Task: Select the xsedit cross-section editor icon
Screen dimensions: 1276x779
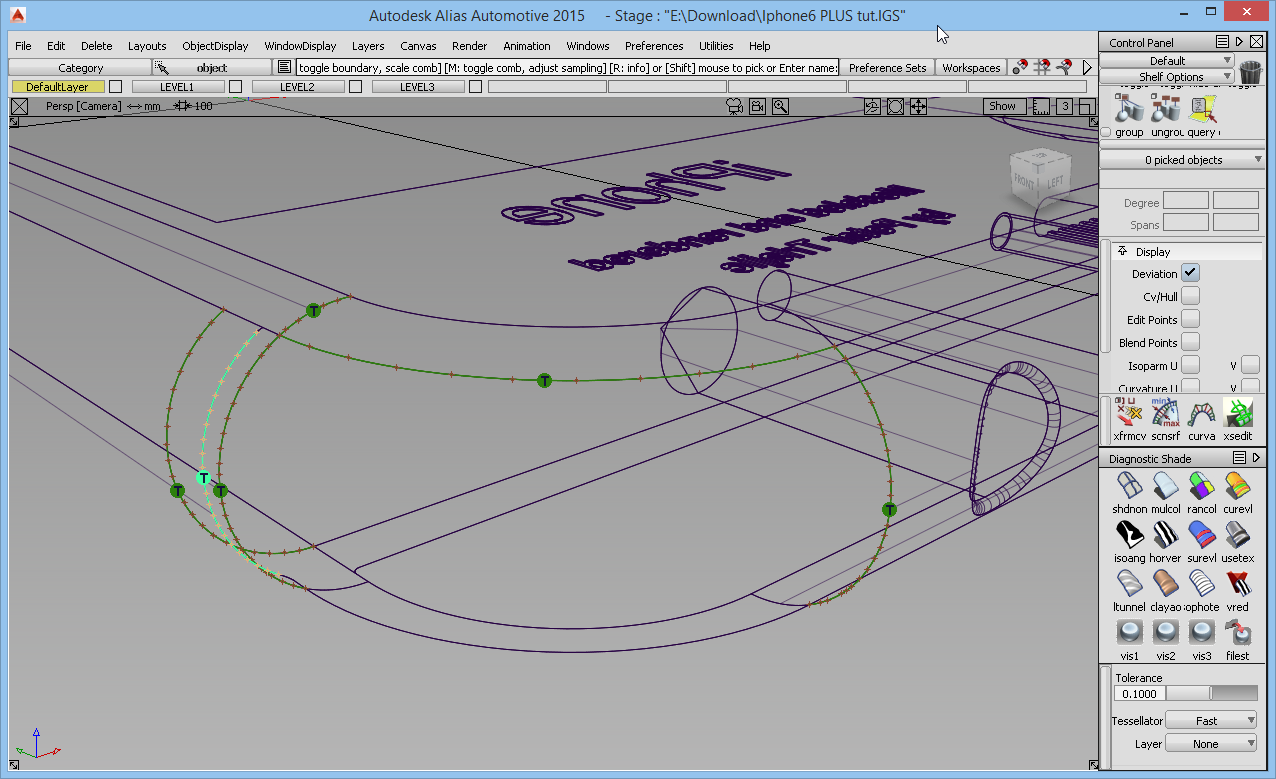Action: pos(1238,413)
